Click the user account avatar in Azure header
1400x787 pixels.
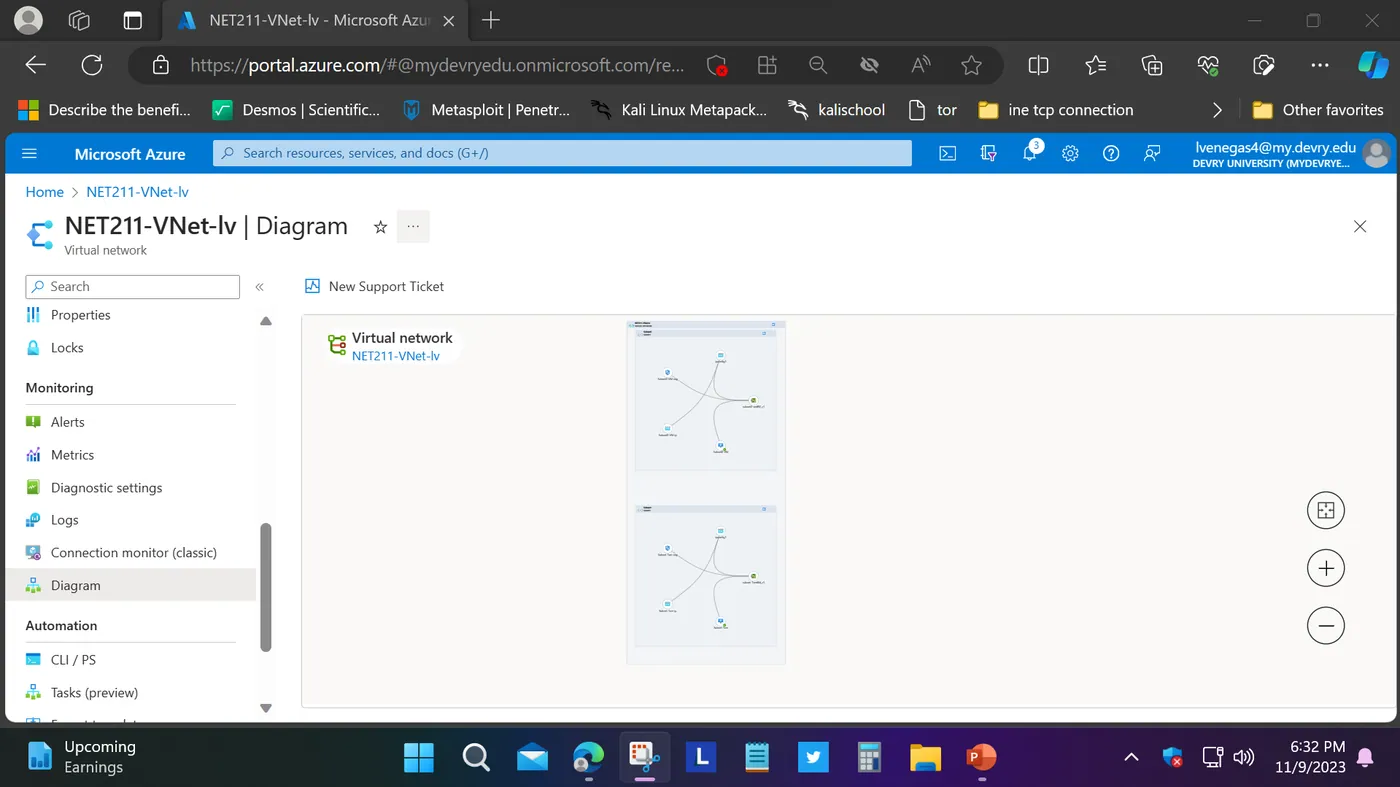1376,153
